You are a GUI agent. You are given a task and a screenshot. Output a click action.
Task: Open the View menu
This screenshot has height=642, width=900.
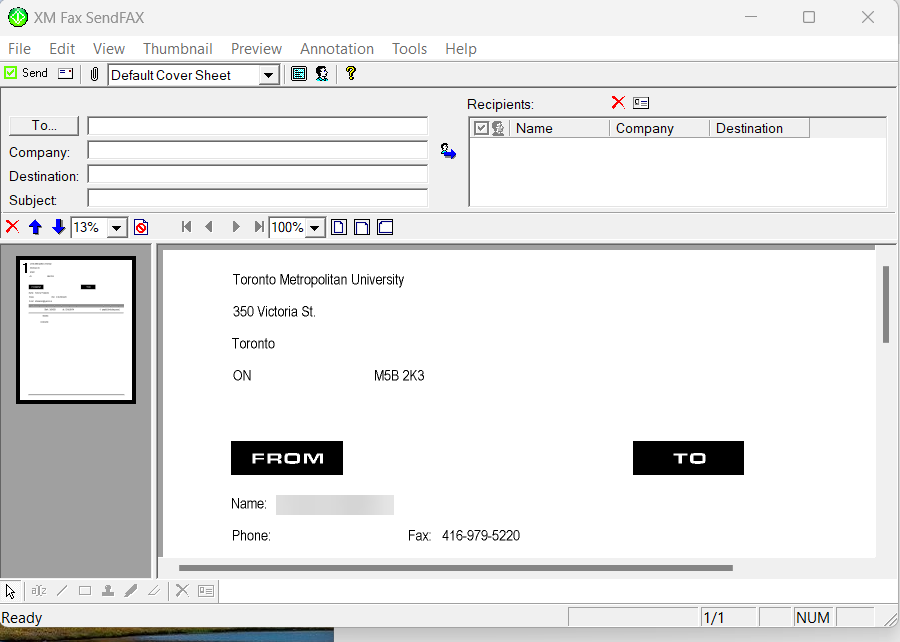pyautogui.click(x=109, y=49)
